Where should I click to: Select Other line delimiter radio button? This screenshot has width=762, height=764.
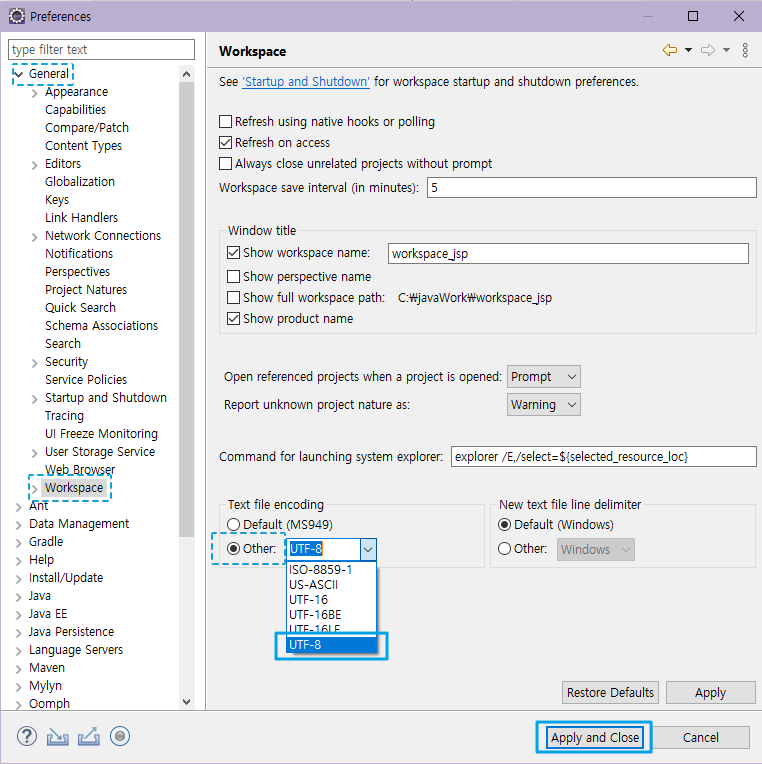(504, 549)
